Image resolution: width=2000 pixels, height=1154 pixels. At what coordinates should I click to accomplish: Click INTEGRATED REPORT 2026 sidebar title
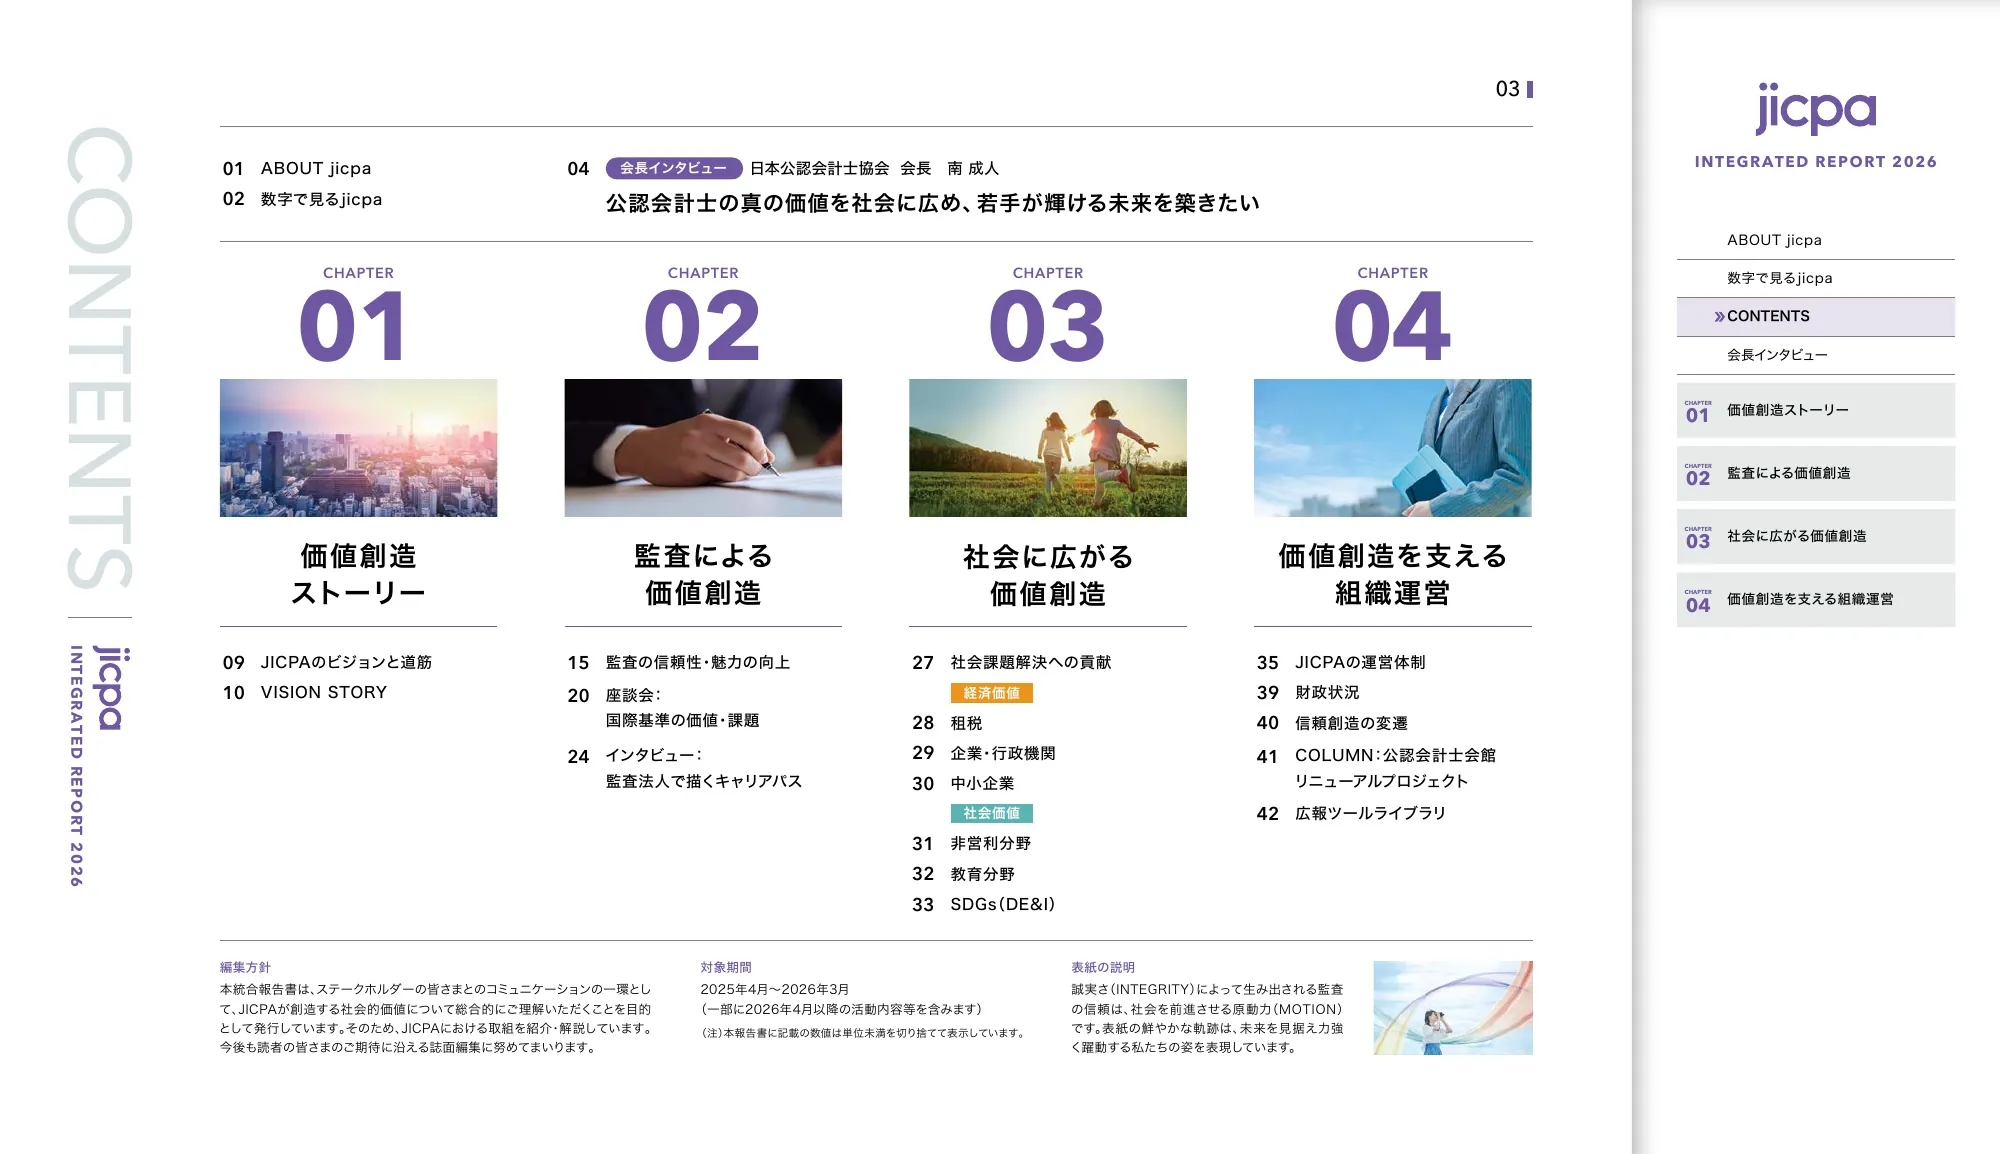[1815, 162]
